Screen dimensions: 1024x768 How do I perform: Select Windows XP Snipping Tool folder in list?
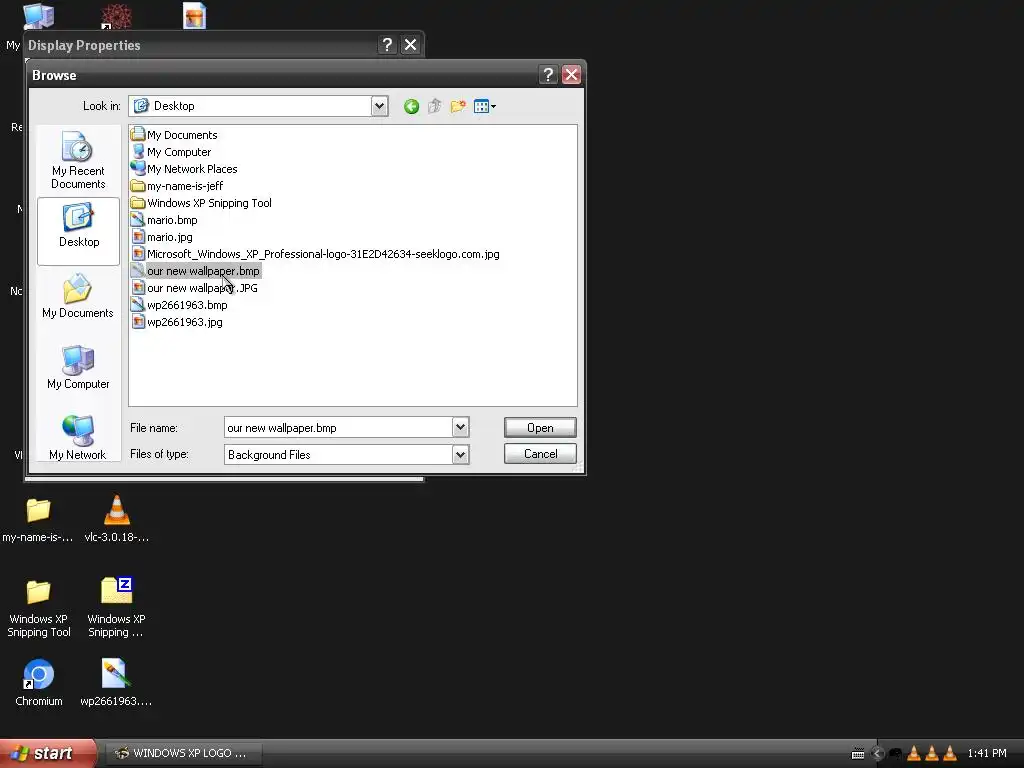pos(201,202)
